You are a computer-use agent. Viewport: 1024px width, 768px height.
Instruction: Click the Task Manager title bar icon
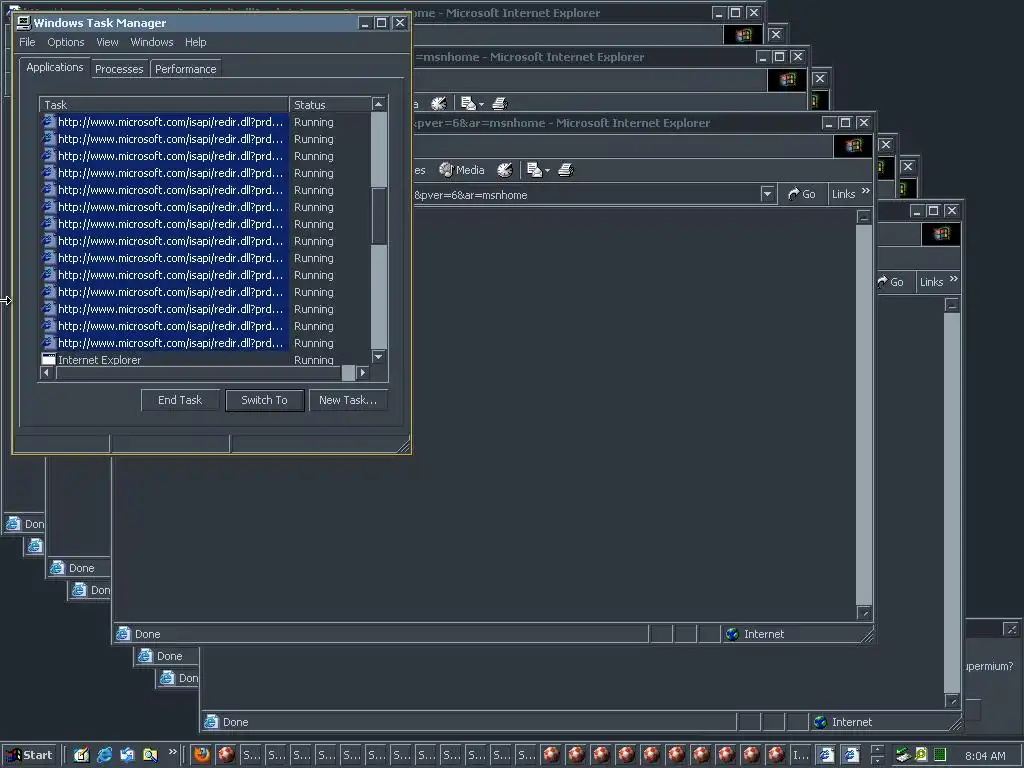coord(24,23)
